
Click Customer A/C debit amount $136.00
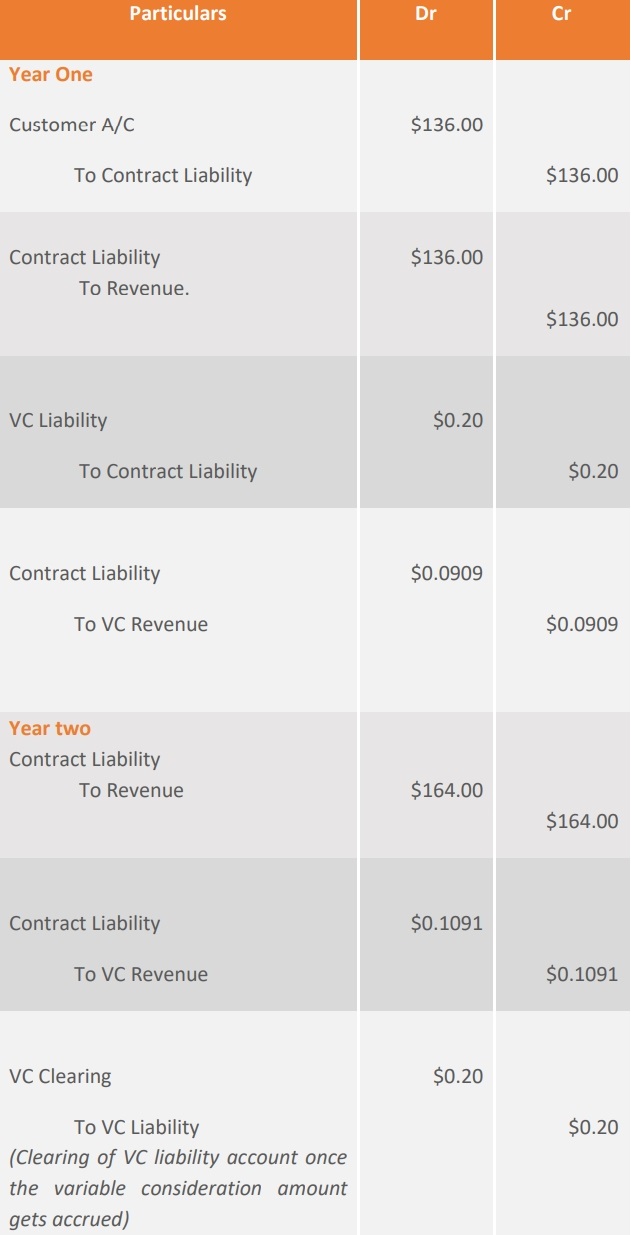coord(446,125)
